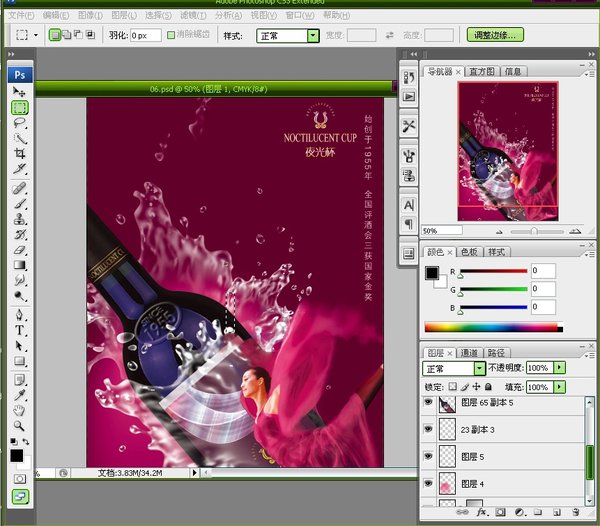The image size is (600, 526).
Task: Choose Intersect with Selection mode
Action: [x=90, y=35]
